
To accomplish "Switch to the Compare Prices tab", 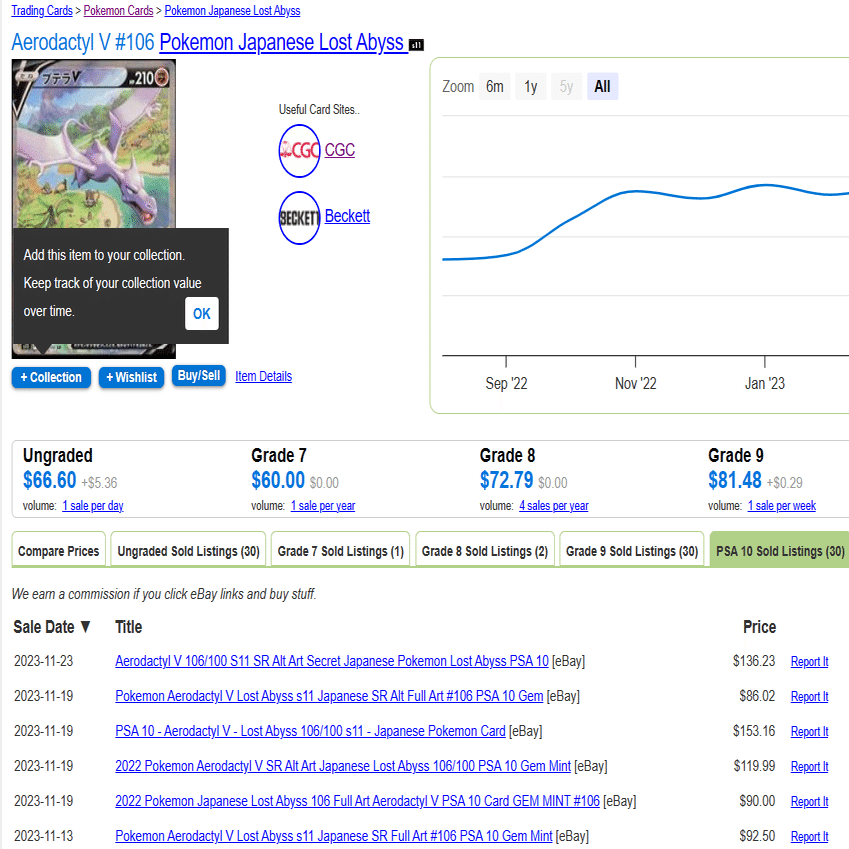I will tap(58, 551).
